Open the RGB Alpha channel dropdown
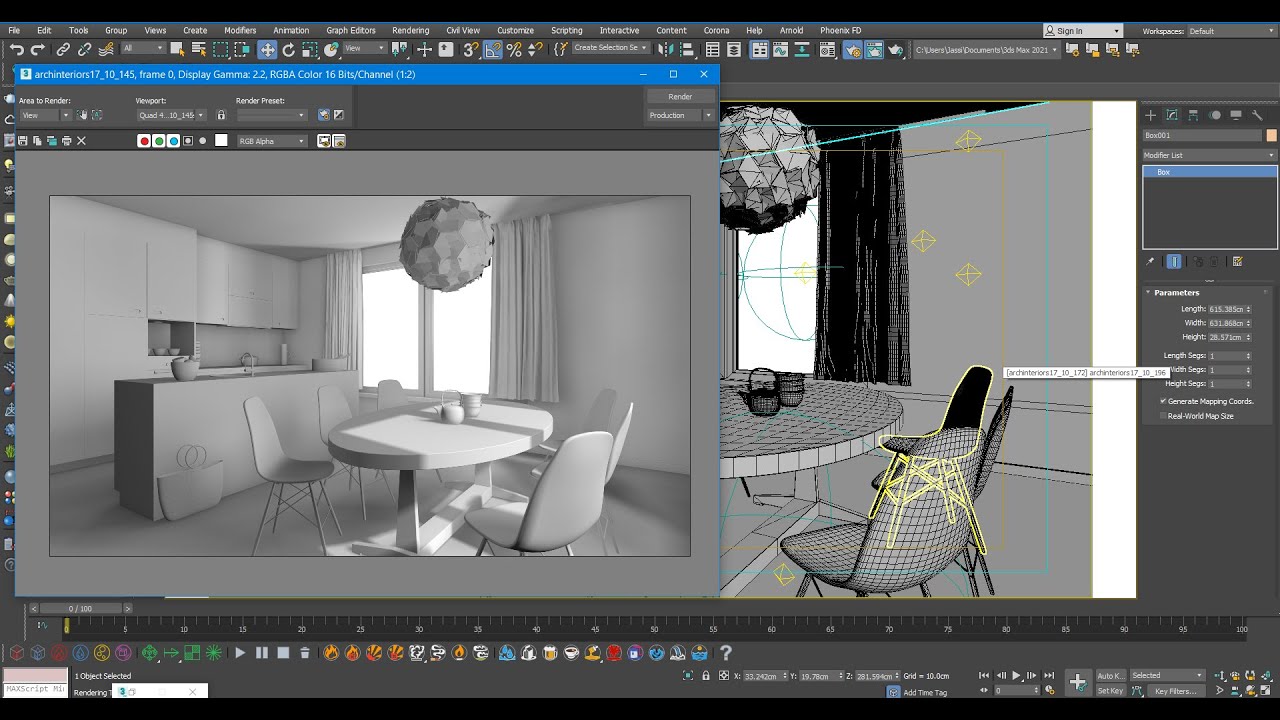The height and width of the screenshot is (720, 1280). point(271,141)
